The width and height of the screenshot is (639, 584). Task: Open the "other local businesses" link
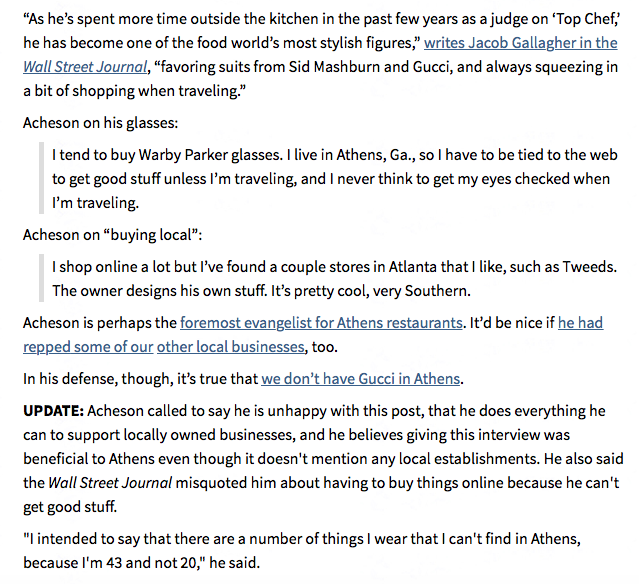pyautogui.click(x=231, y=347)
